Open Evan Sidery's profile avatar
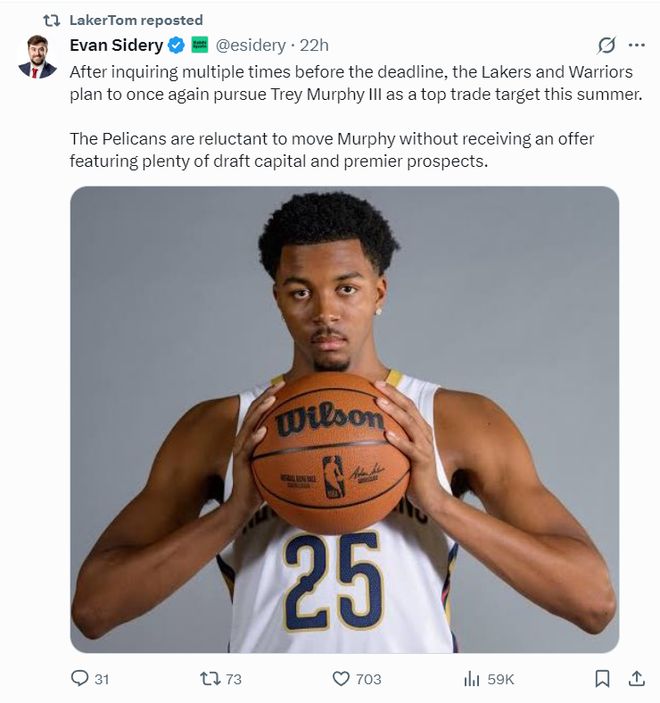The image size is (660, 703). point(37,56)
